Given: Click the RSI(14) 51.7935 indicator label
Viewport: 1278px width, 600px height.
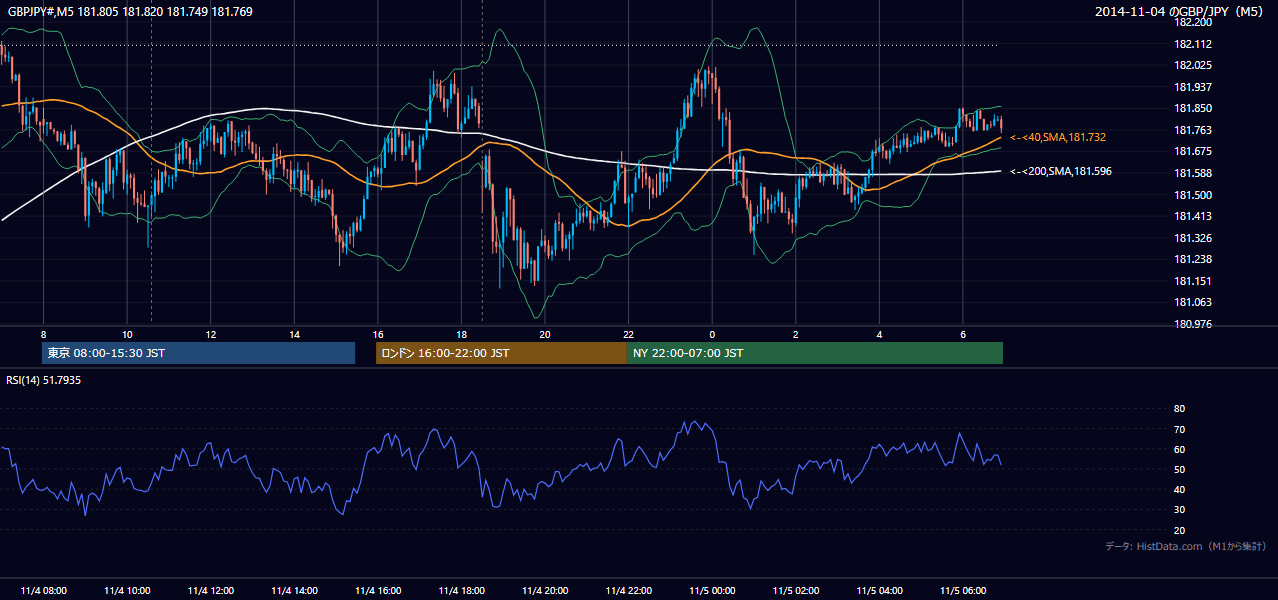Looking at the screenshot, I should pyautogui.click(x=44, y=380).
